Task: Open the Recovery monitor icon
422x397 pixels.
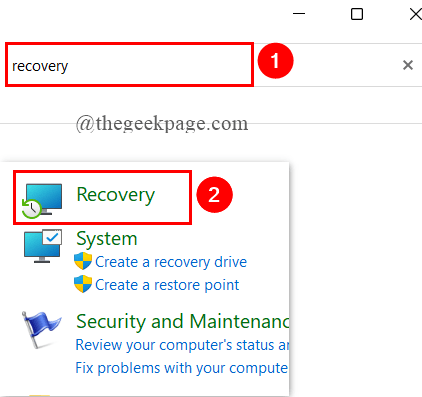Action: coord(42,201)
